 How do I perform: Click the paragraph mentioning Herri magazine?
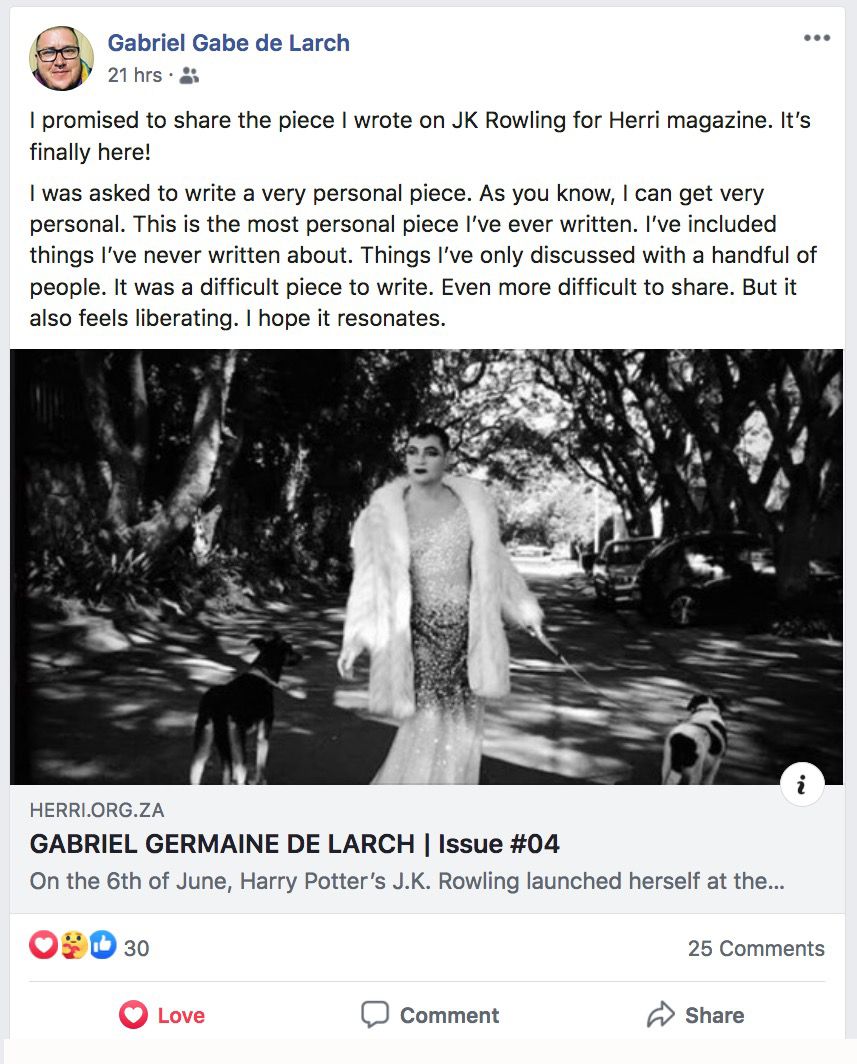[x=420, y=136]
